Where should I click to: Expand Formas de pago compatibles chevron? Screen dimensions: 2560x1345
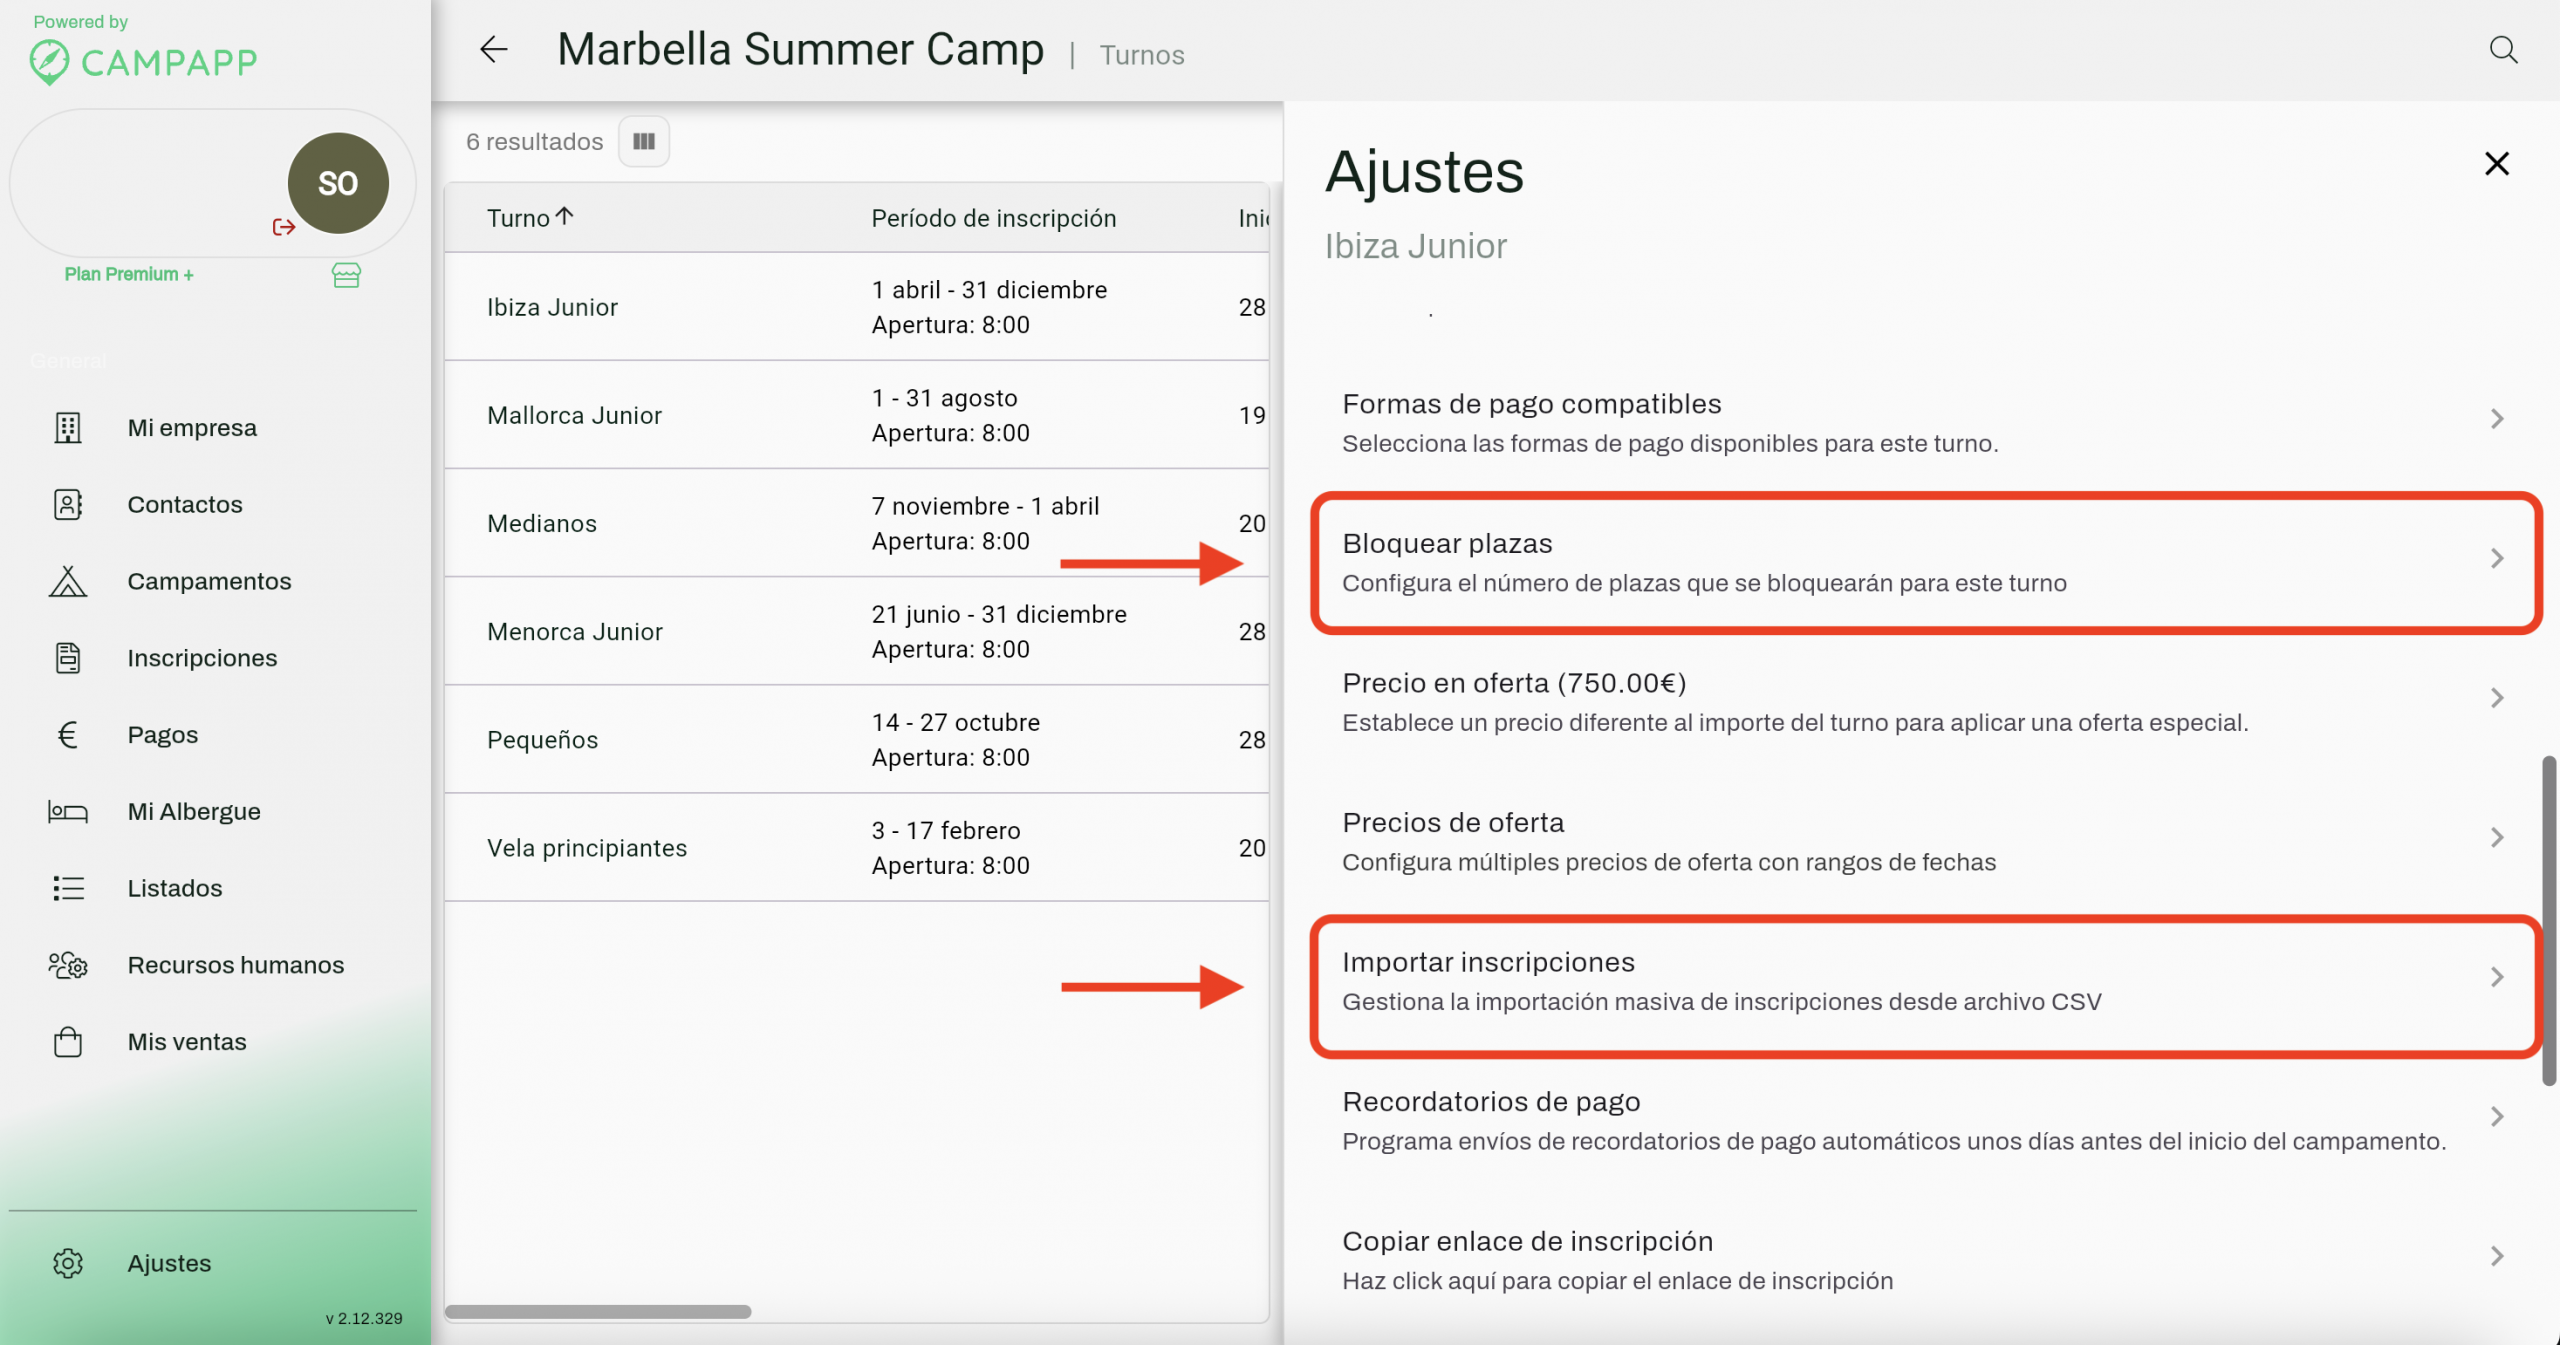click(2497, 419)
